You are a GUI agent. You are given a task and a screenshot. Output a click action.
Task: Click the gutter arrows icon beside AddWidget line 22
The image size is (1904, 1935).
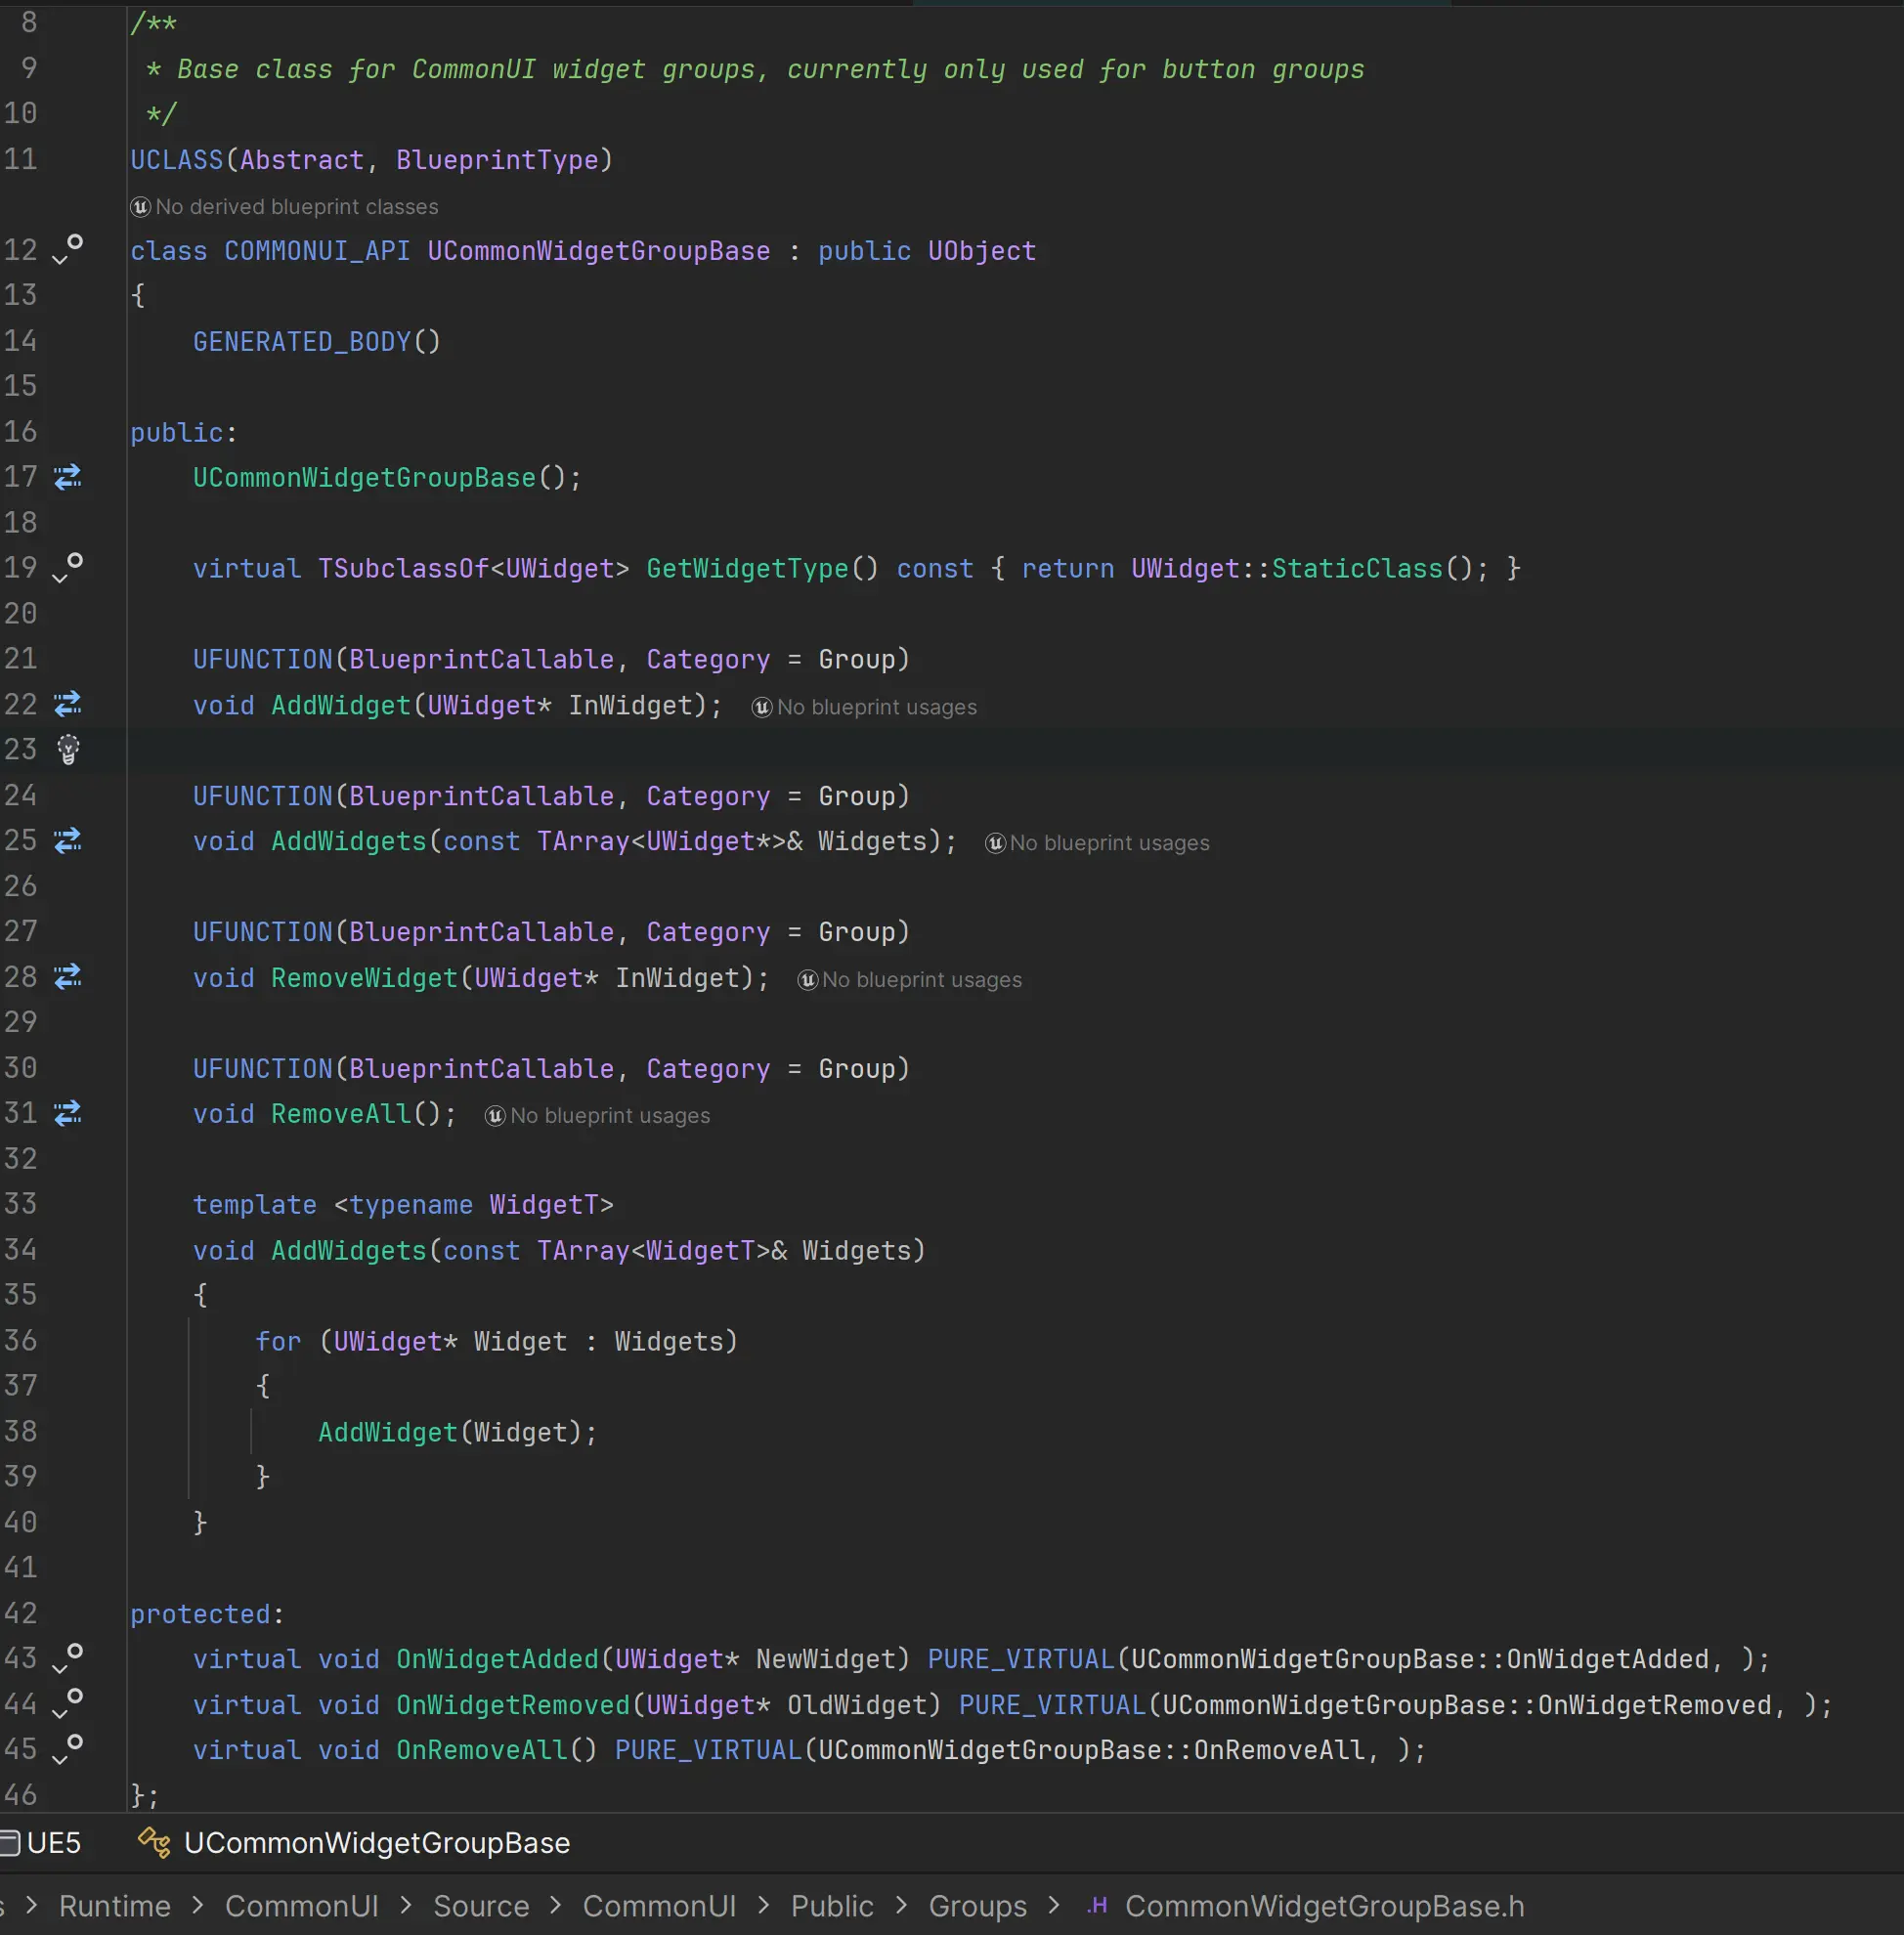click(68, 704)
